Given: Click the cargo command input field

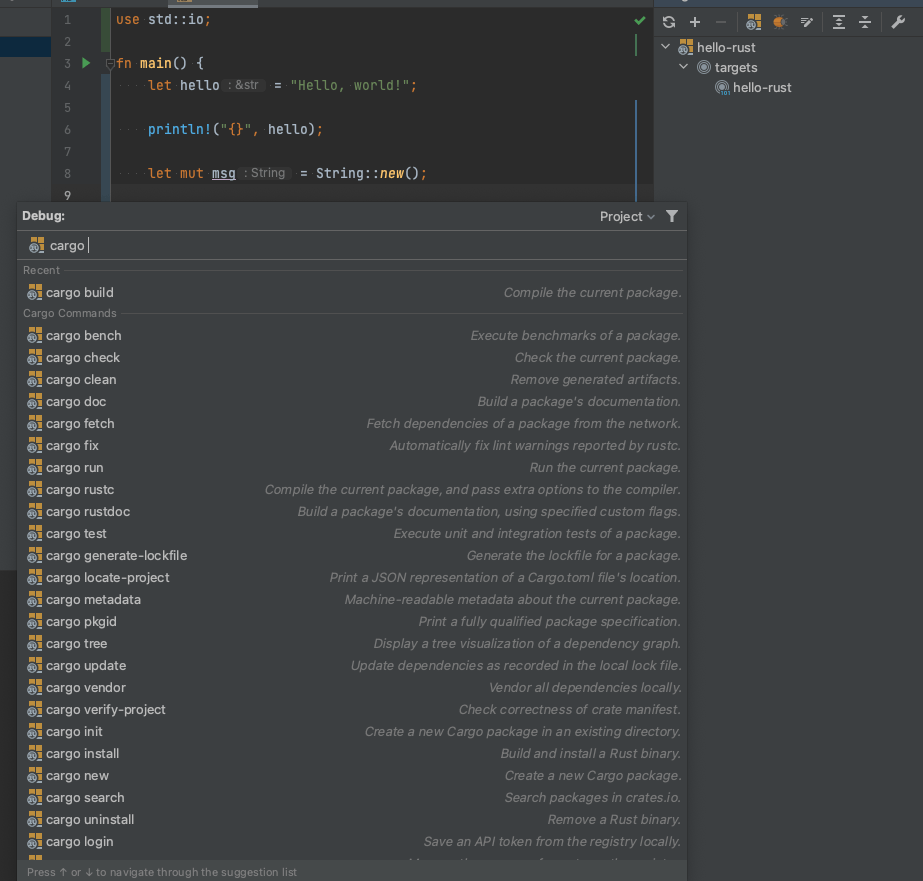Looking at the screenshot, I should click(352, 245).
